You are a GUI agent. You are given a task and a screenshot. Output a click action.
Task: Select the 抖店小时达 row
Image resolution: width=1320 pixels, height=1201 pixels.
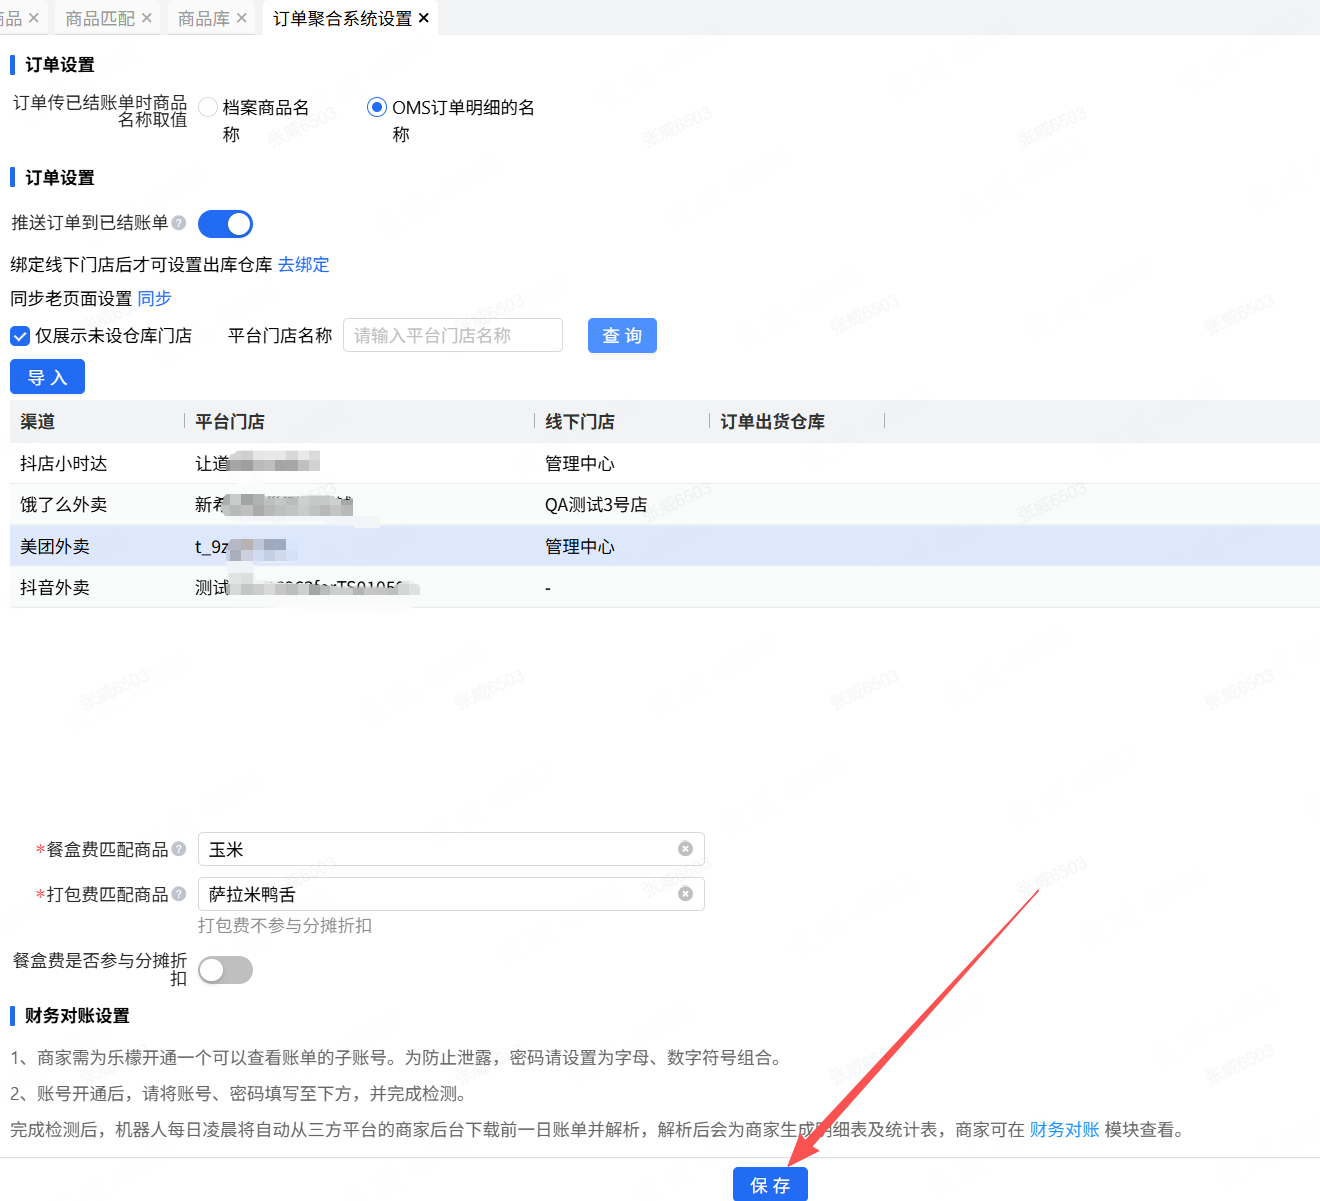pyautogui.click(x=665, y=463)
